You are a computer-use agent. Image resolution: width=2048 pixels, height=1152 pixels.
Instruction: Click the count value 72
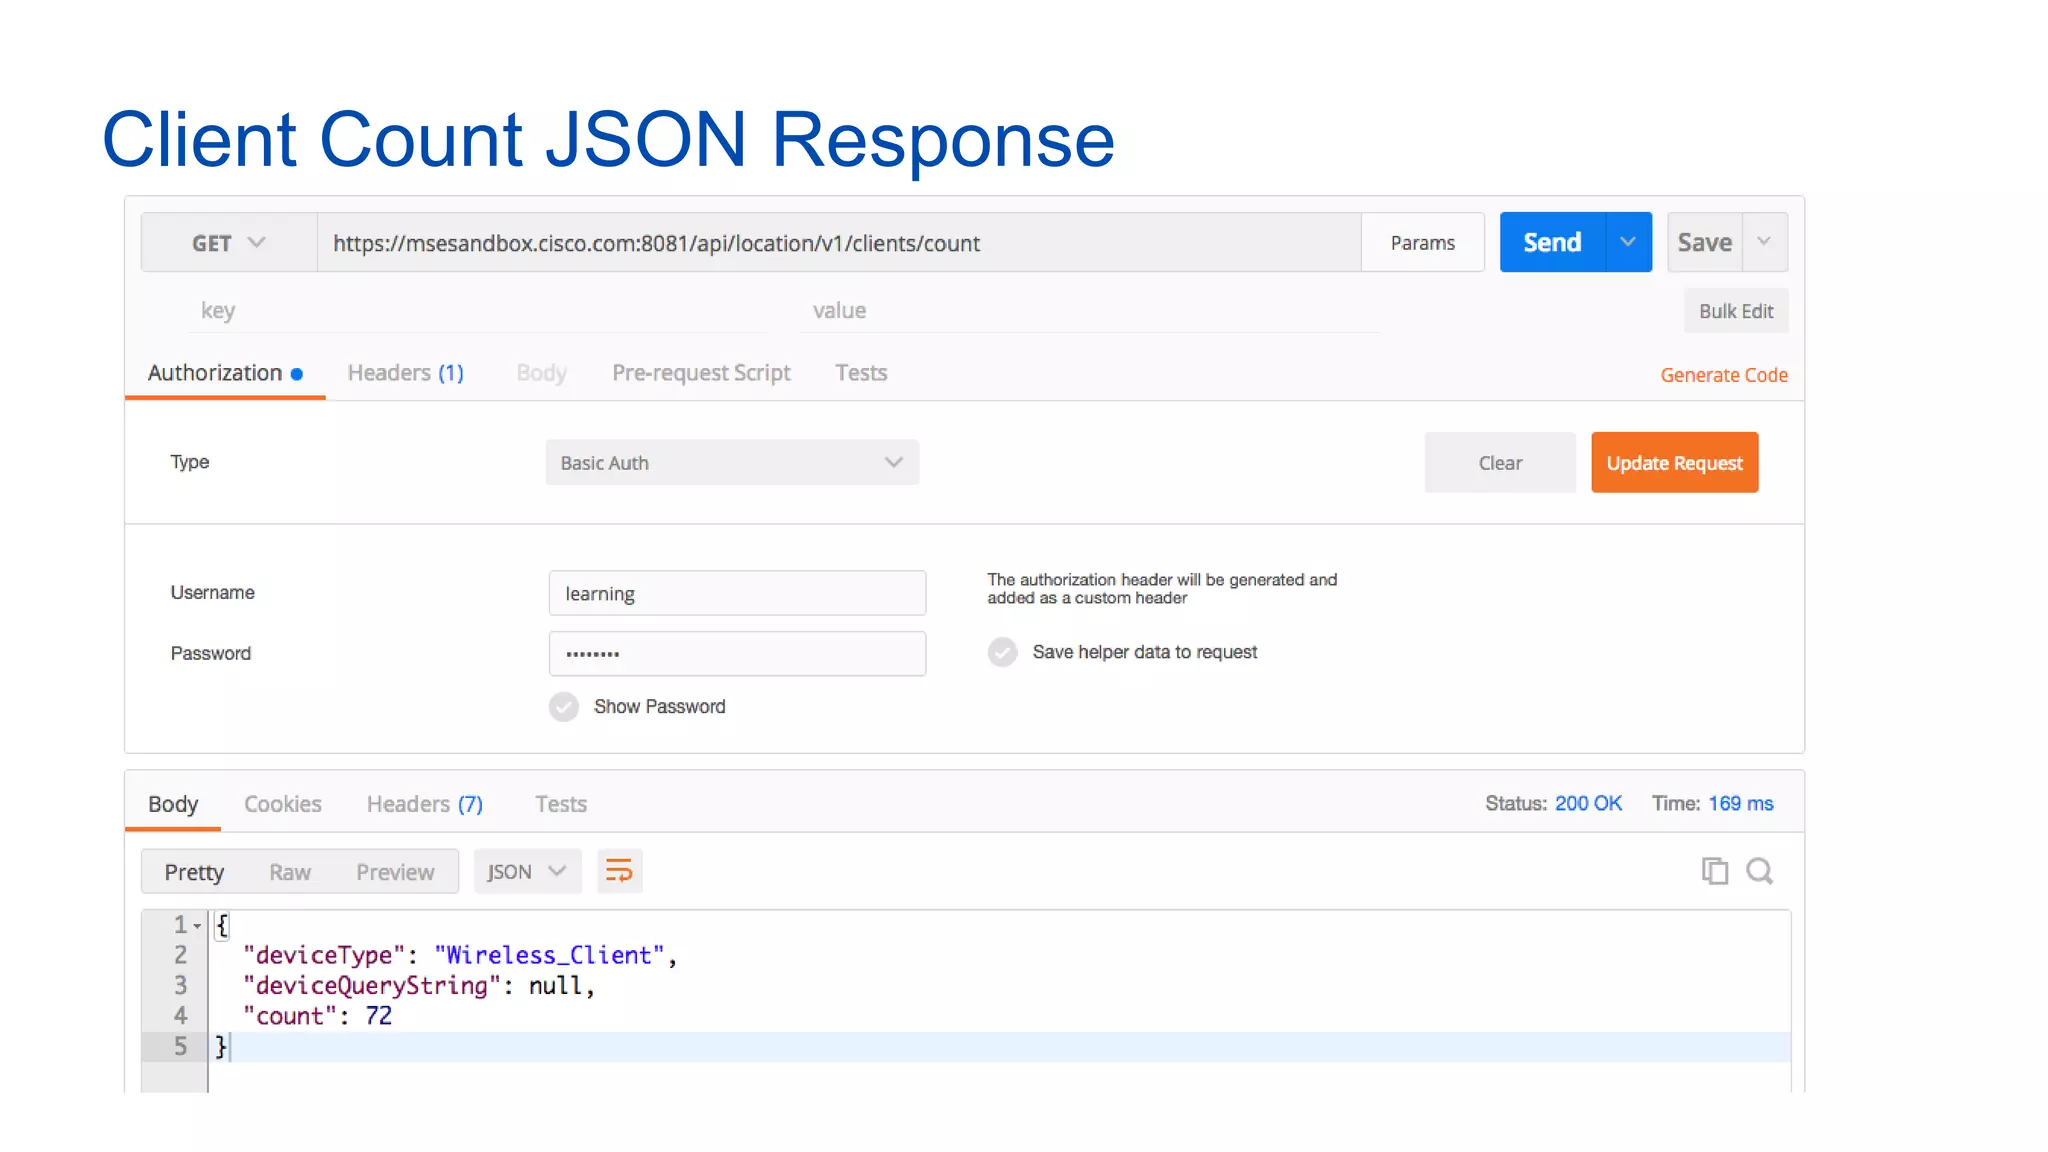[379, 1016]
